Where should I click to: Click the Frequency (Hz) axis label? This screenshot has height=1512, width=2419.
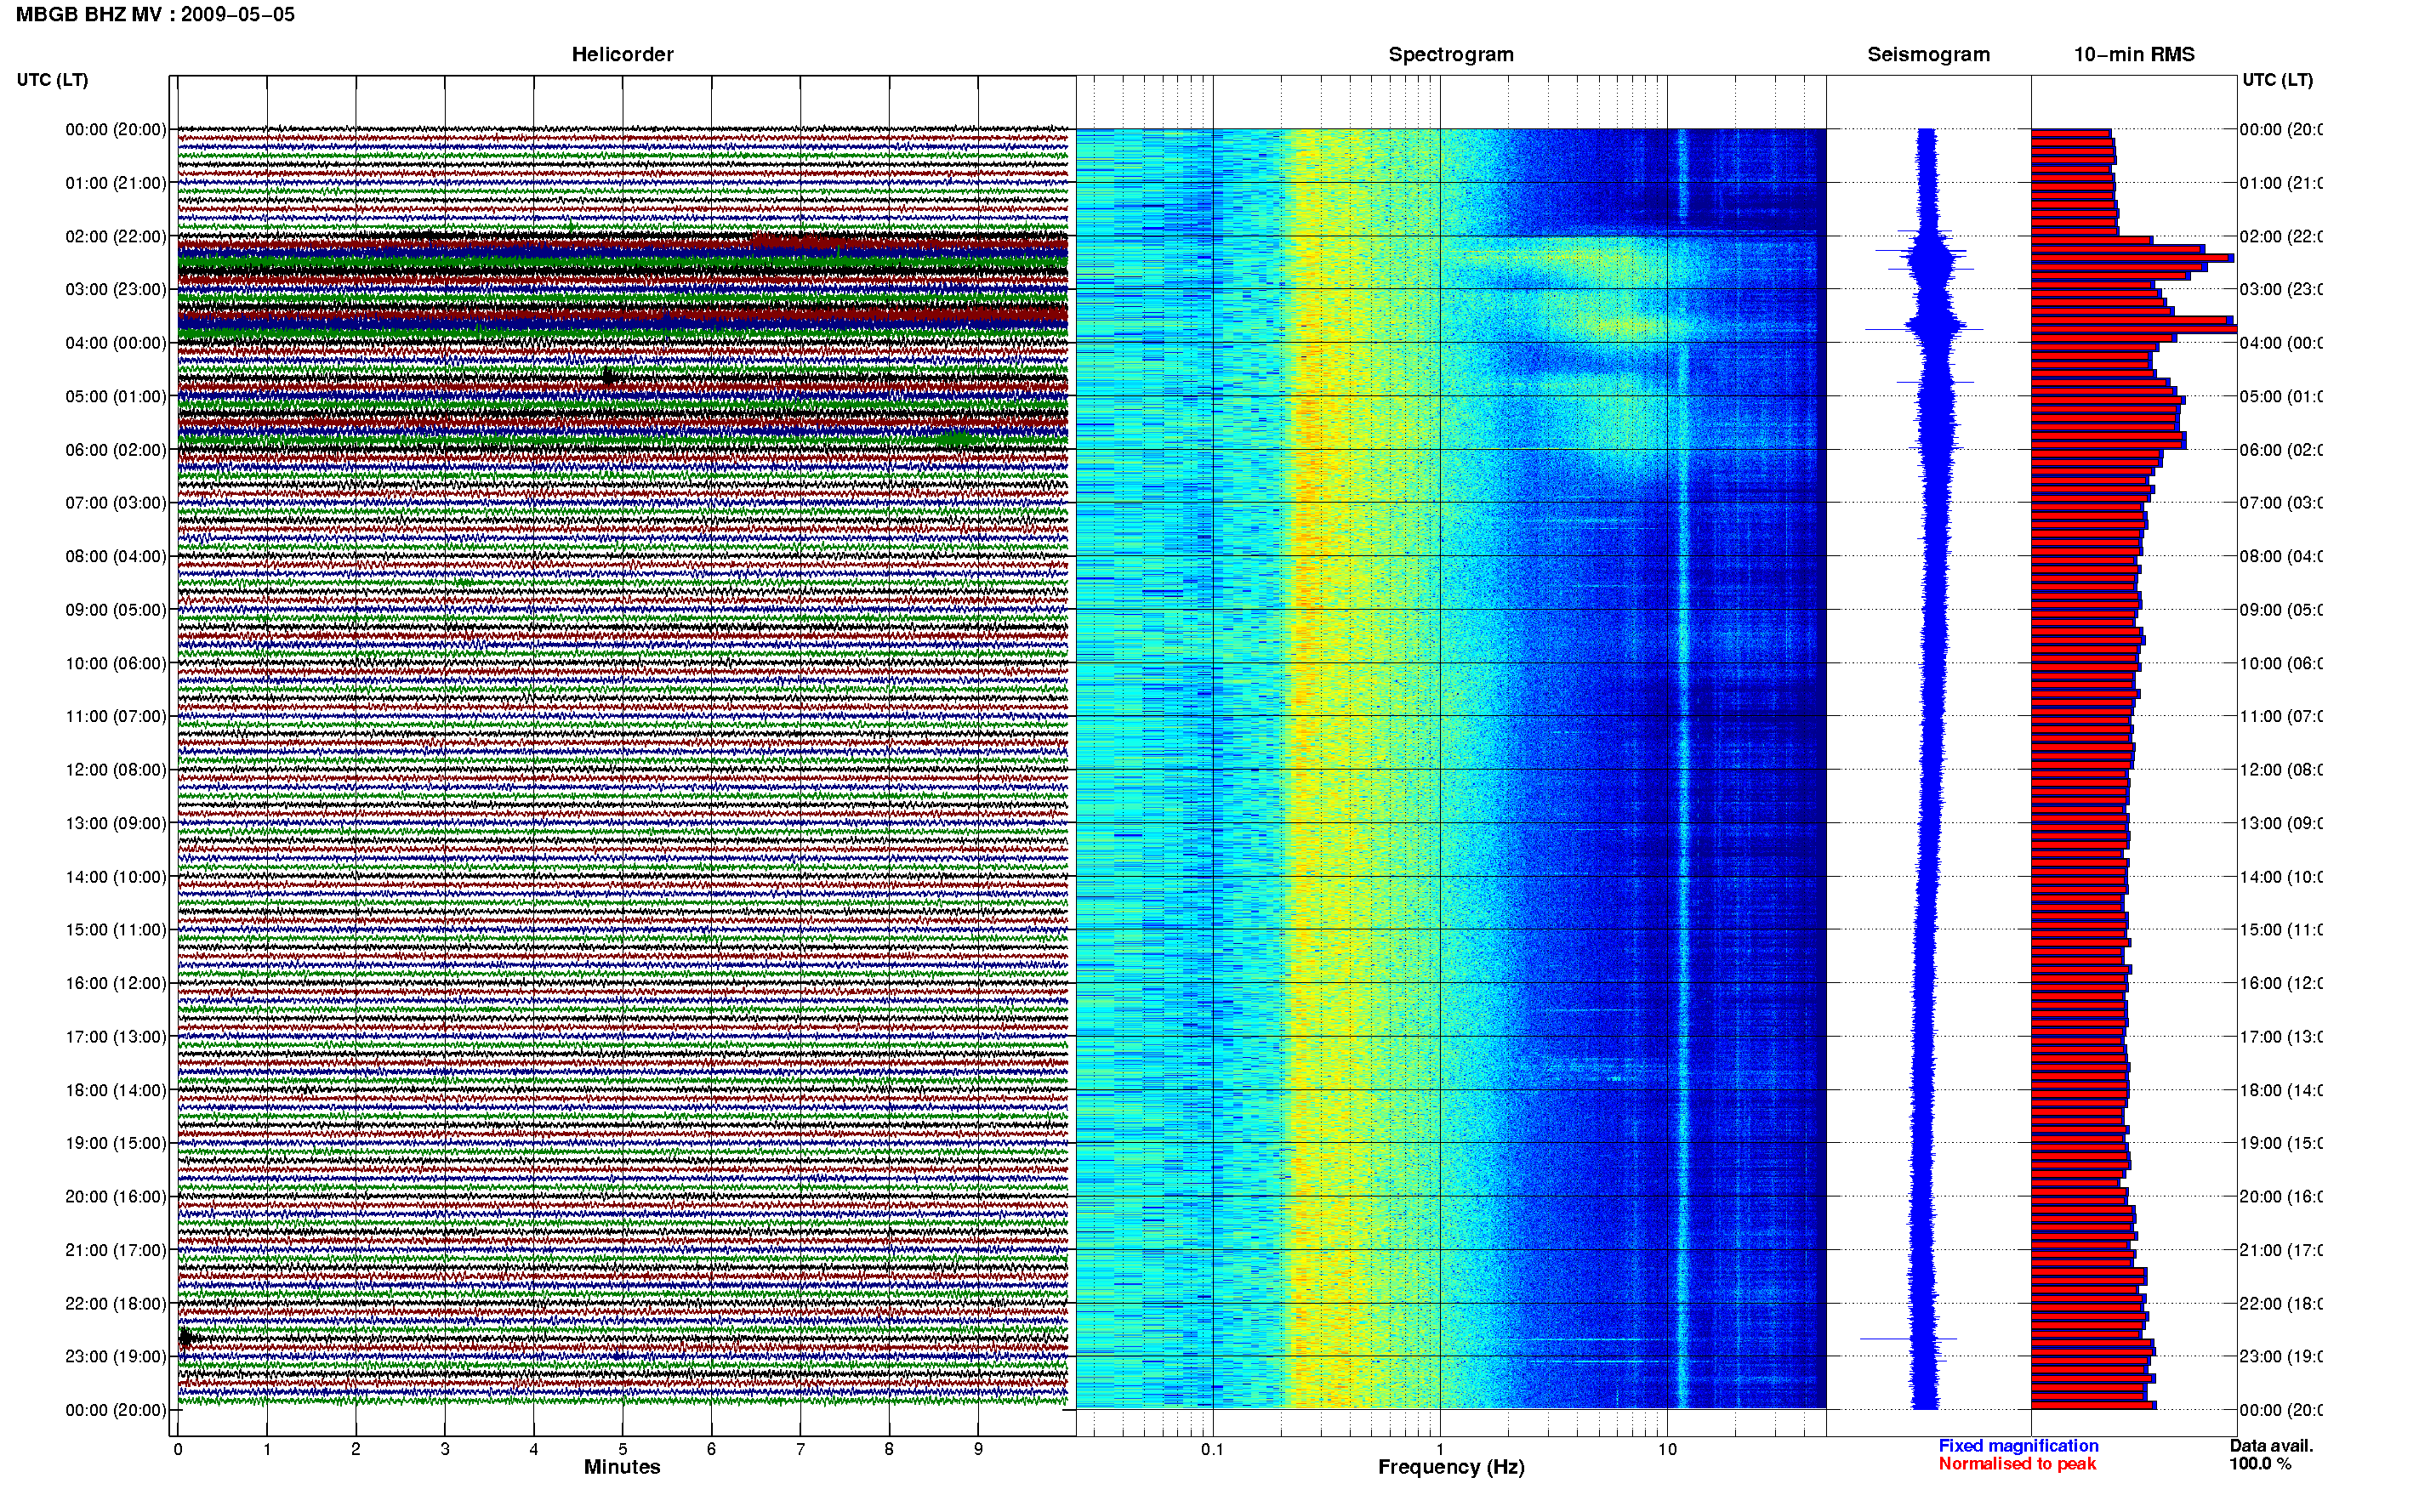pos(1451,1467)
